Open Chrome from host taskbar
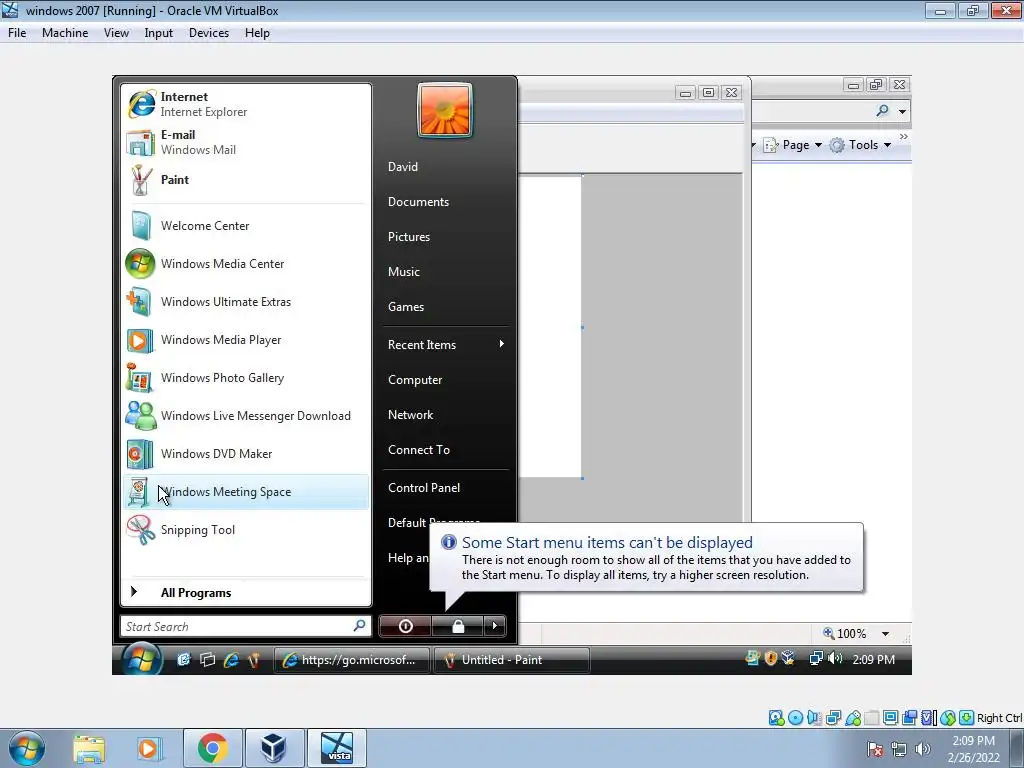This screenshot has width=1024, height=768. pos(213,748)
